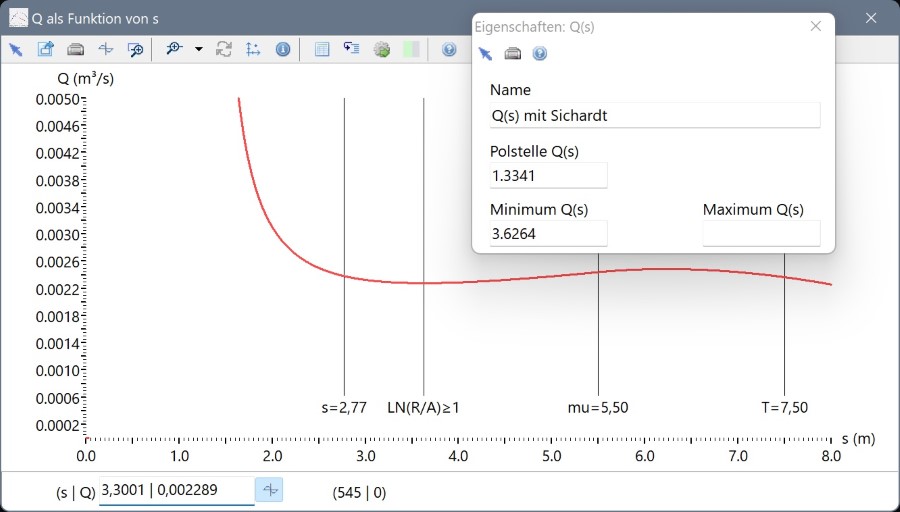900x512 pixels.
Task: Select the pointer arrow tool in main toolbar
Action: (x=16, y=49)
